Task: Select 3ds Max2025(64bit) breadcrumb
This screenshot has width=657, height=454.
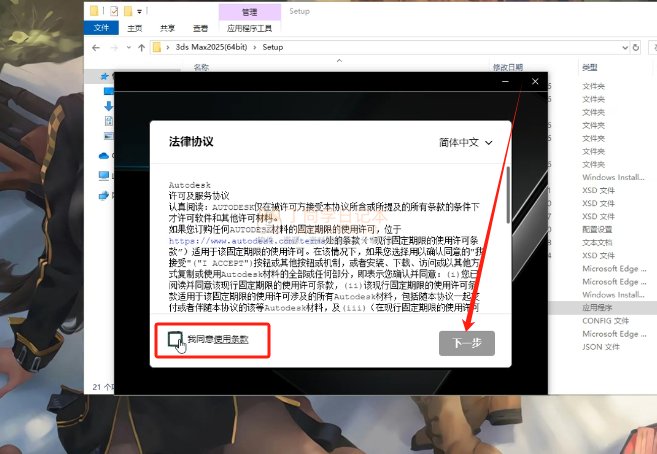Action: click(x=211, y=47)
